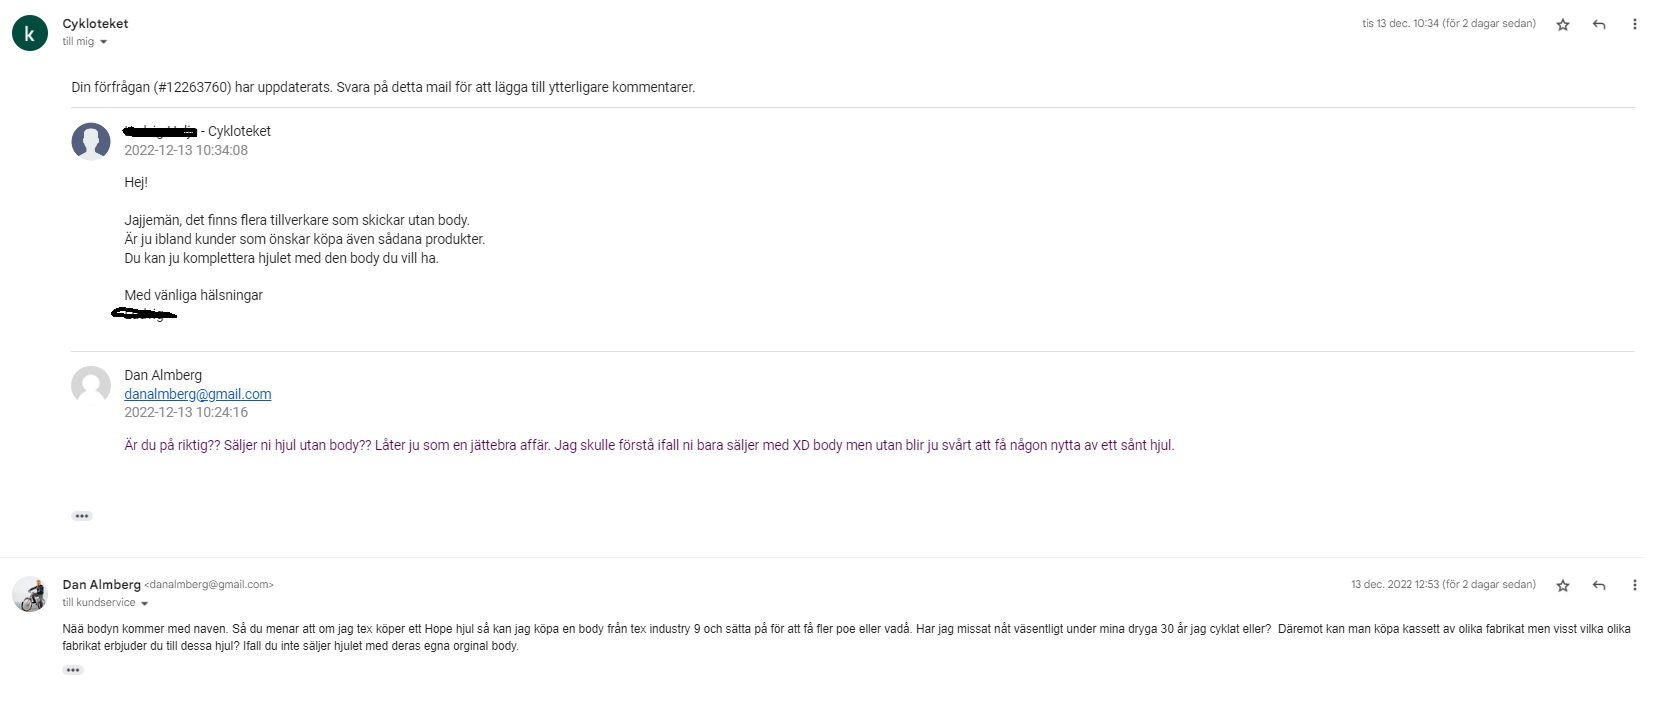
Task: Click the Cykloteket support agent avatar
Action: click(x=91, y=141)
